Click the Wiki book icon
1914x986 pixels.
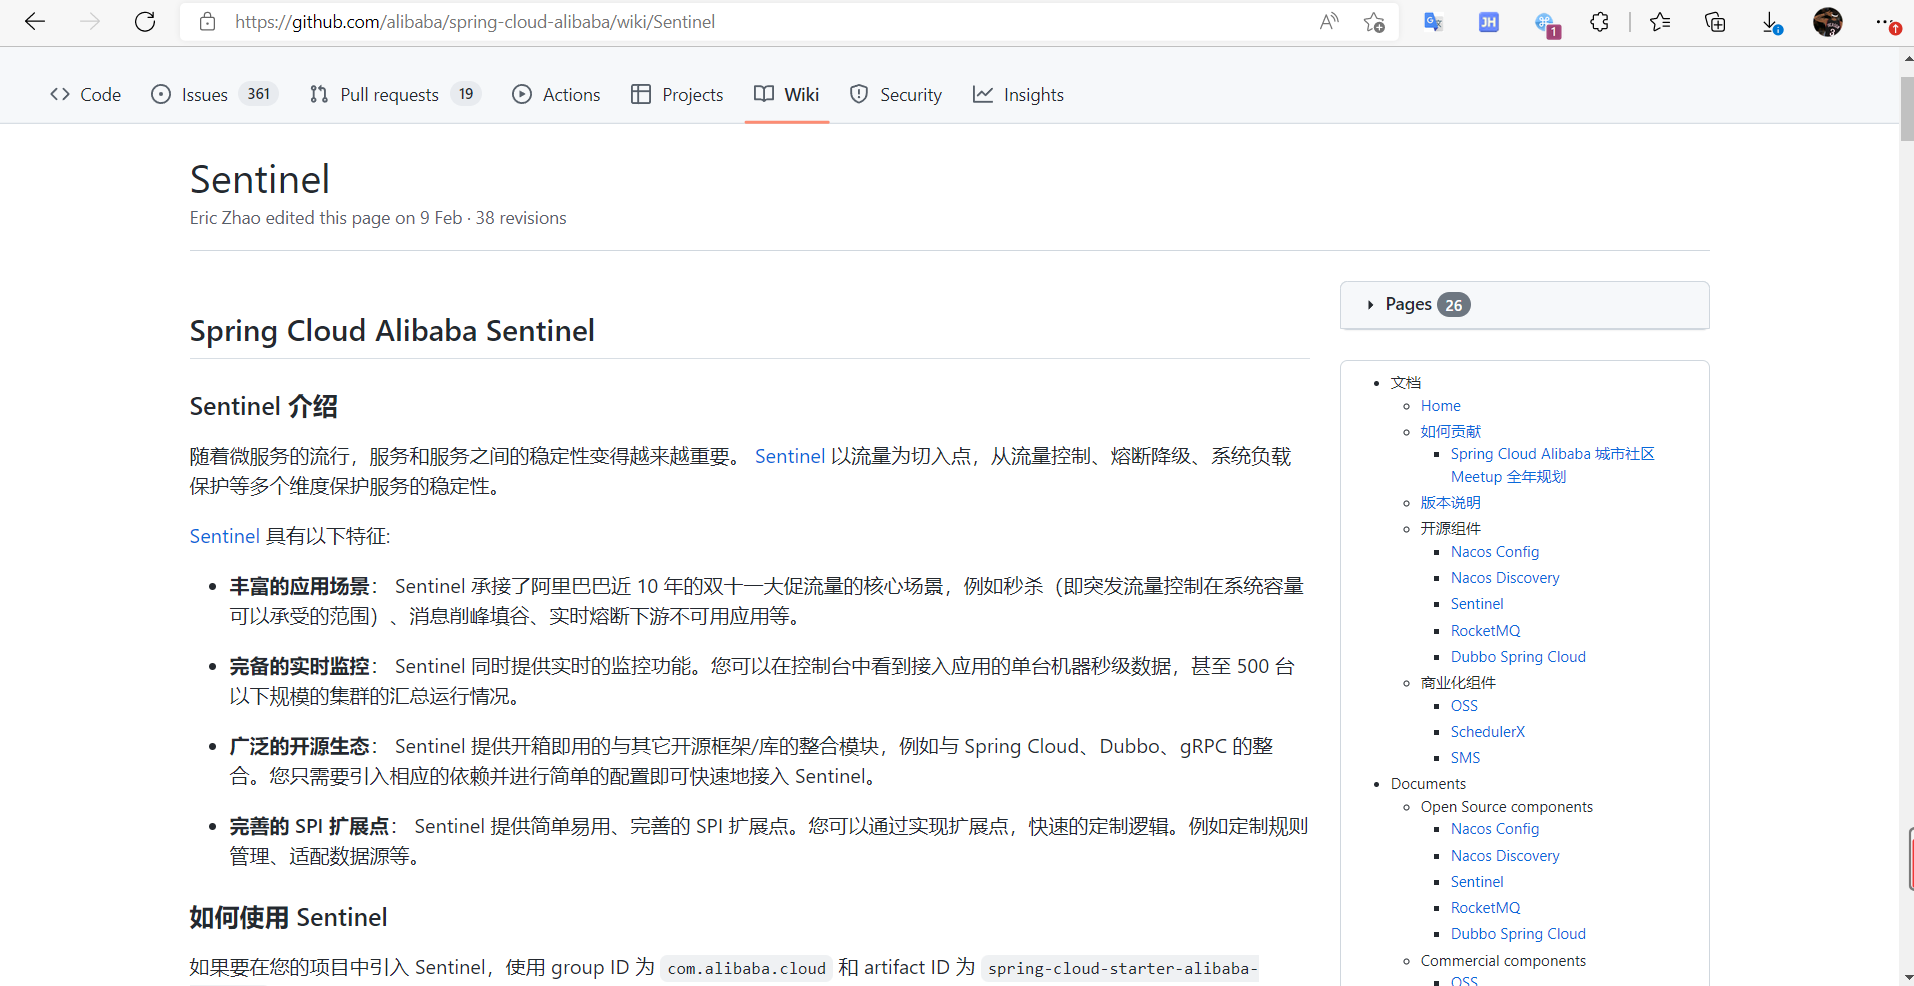point(764,94)
